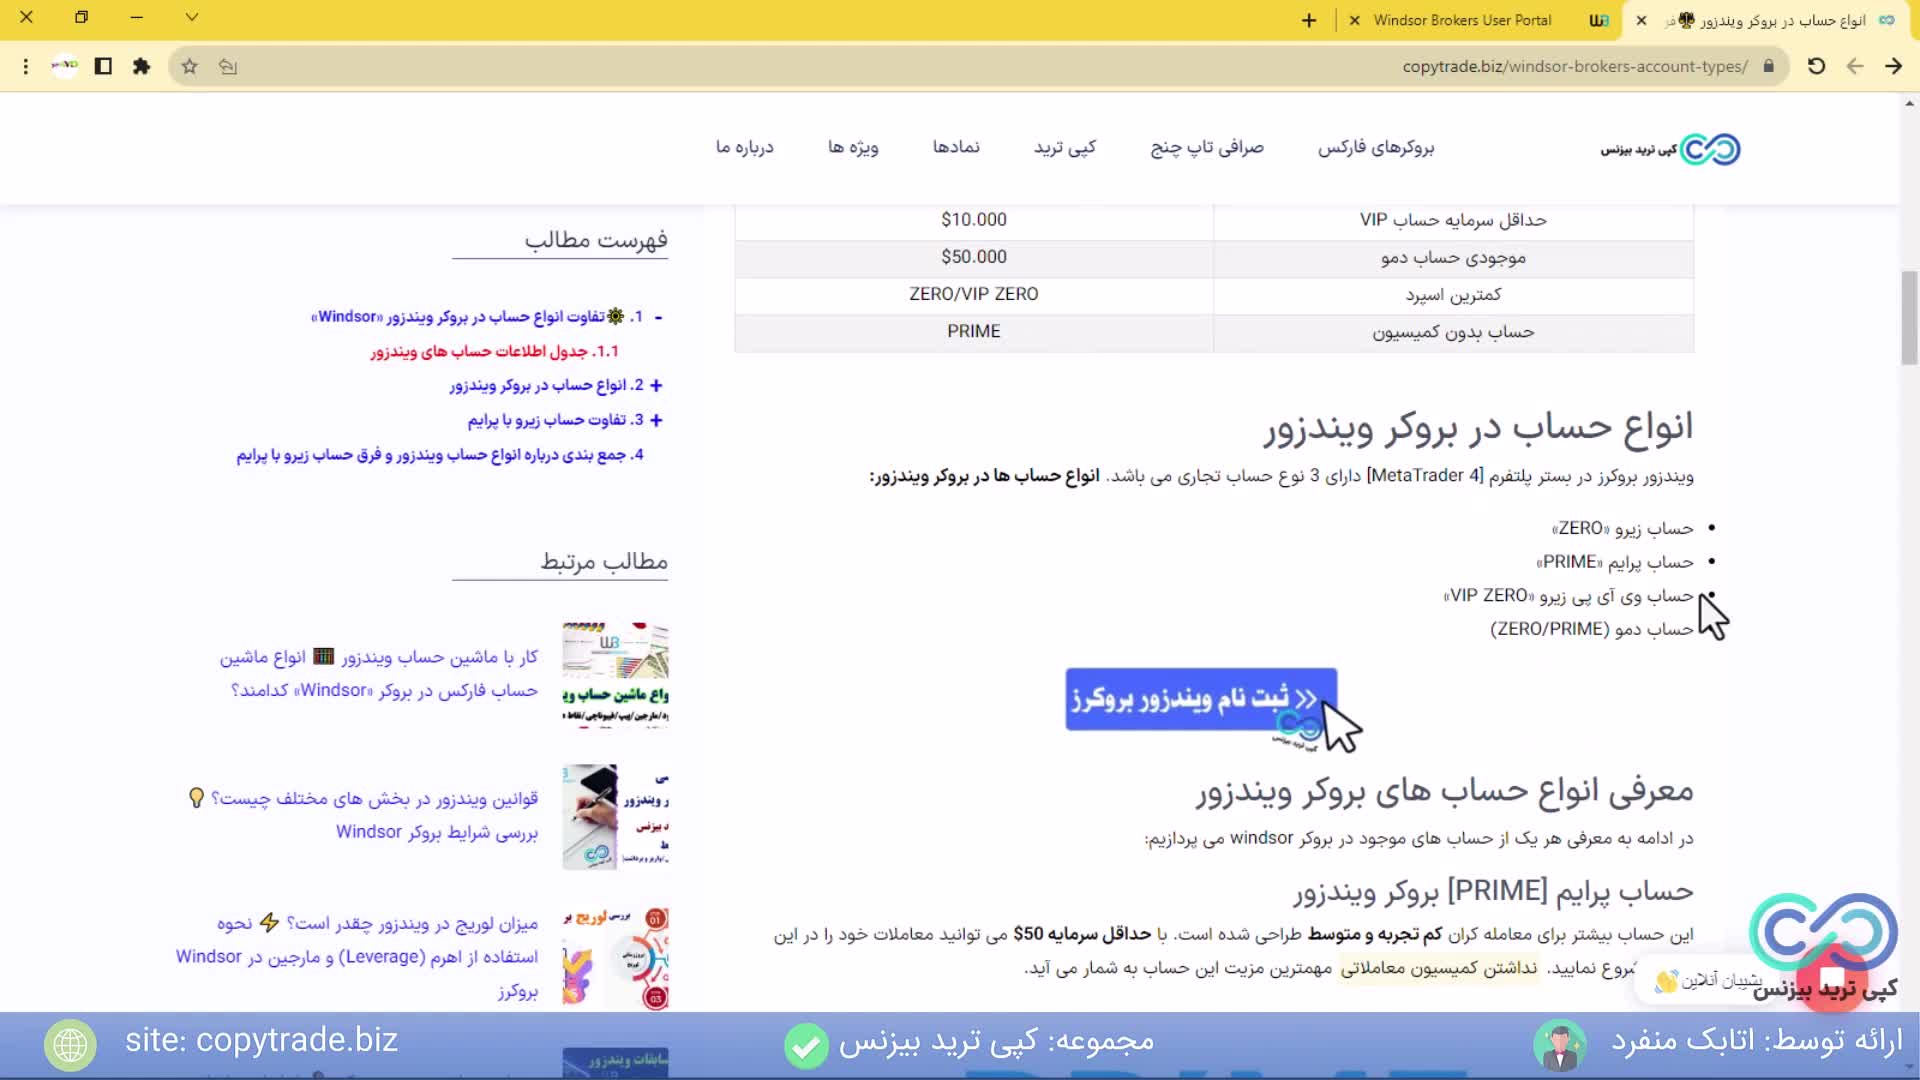
Task: Open the browser extensions puzzle icon
Action: pyautogui.click(x=141, y=66)
